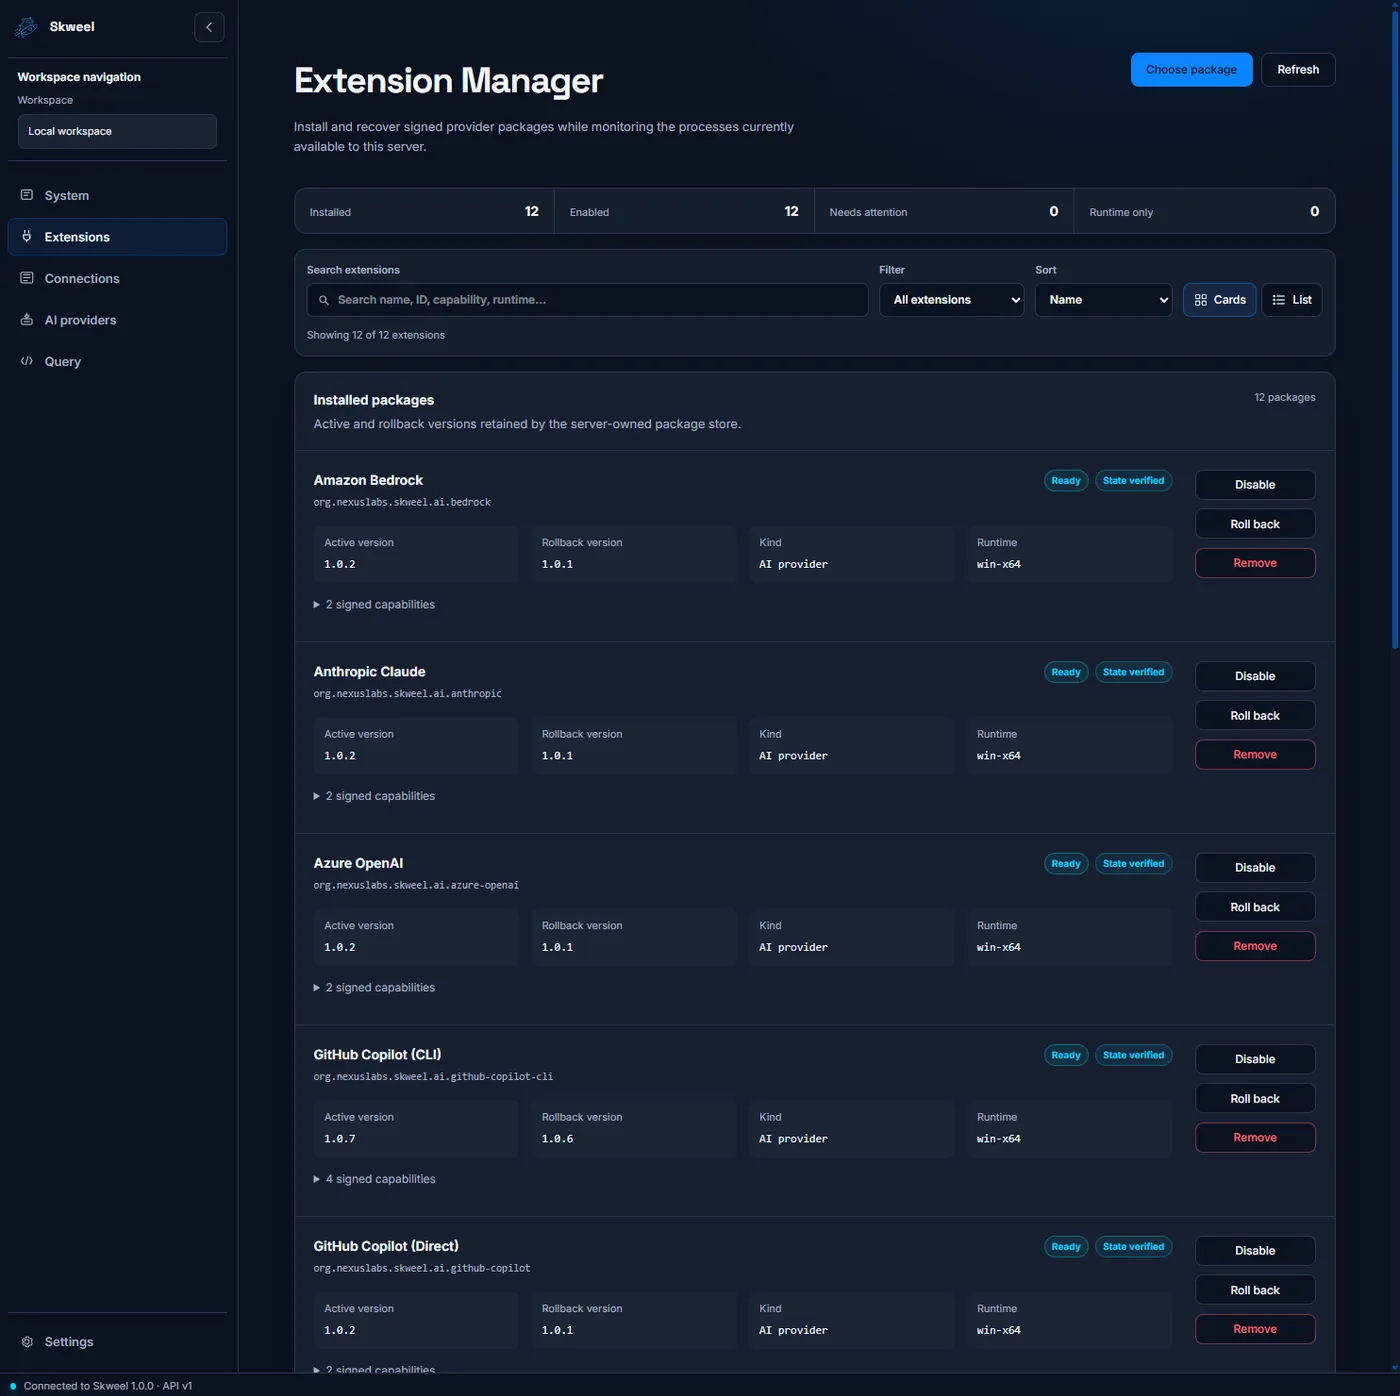Image resolution: width=1400 pixels, height=1396 pixels.
Task: Click GitHub Copilot (CLI) active version 1.0.7
Action: click(340, 1139)
